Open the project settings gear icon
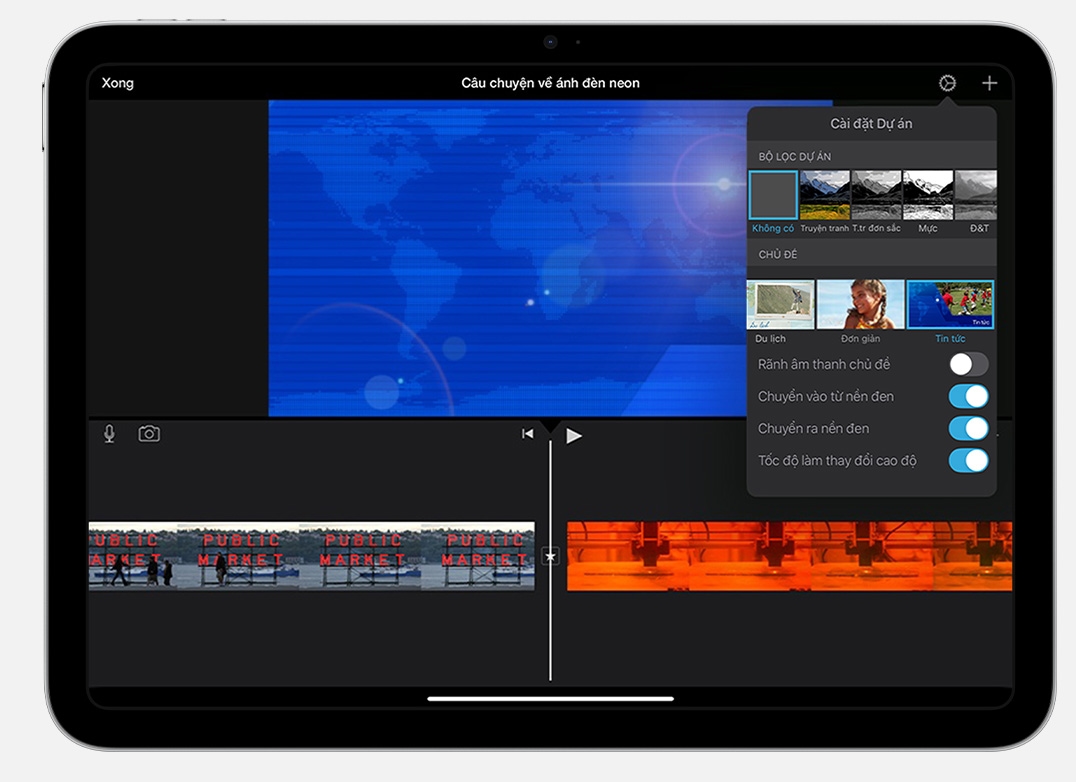 pos(947,83)
